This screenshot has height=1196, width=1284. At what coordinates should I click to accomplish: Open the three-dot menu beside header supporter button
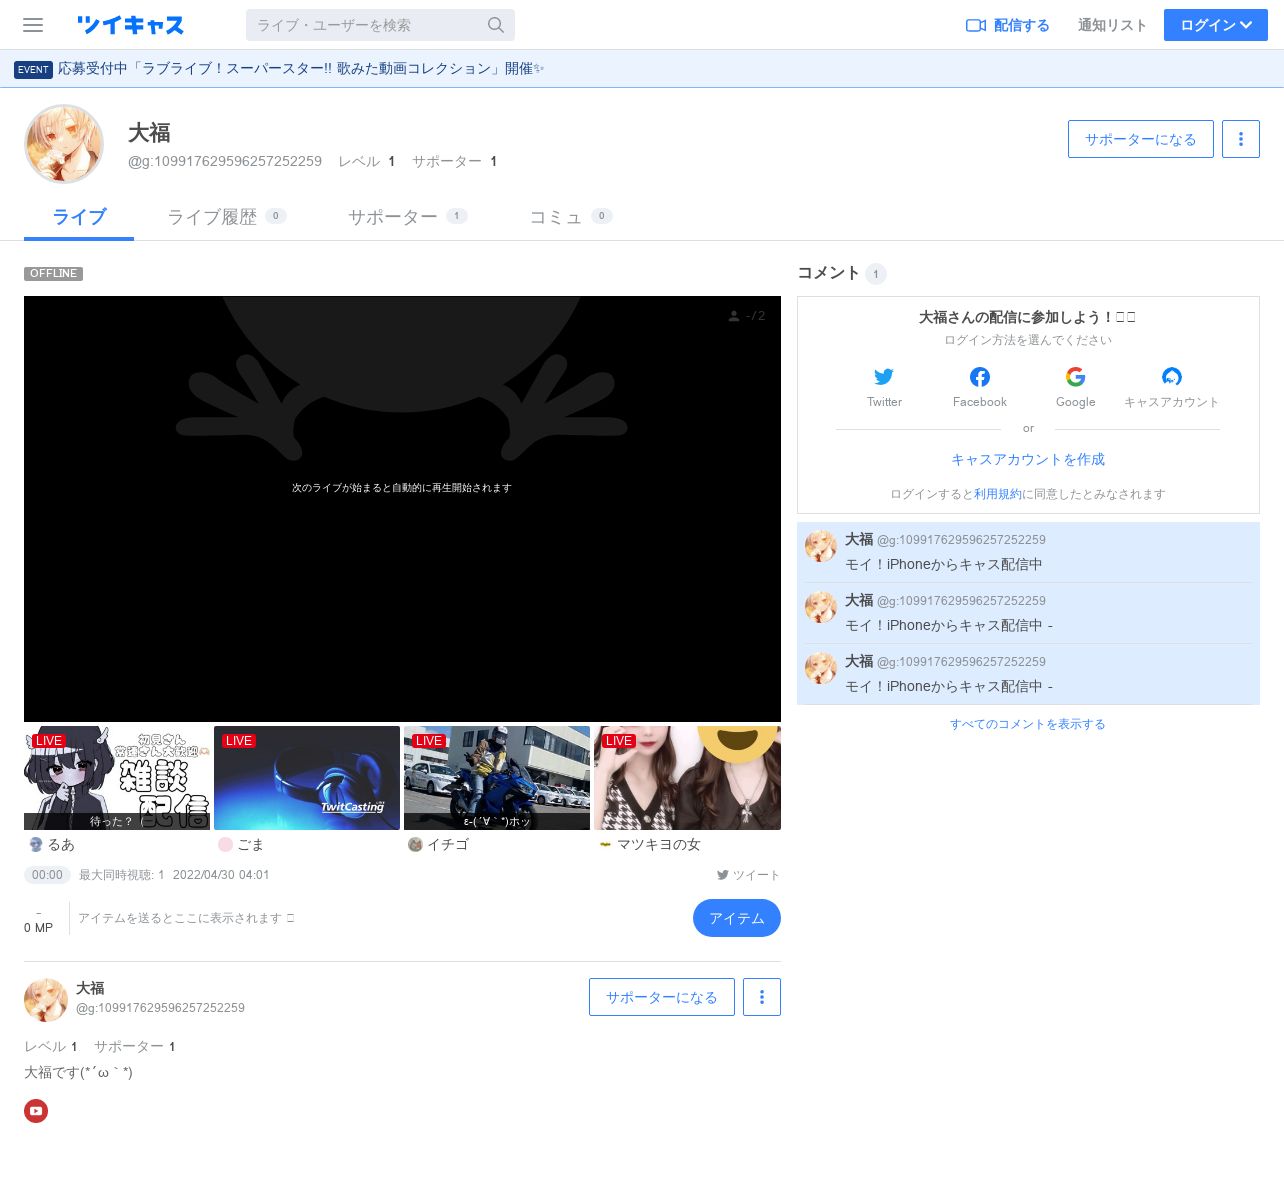1241,139
